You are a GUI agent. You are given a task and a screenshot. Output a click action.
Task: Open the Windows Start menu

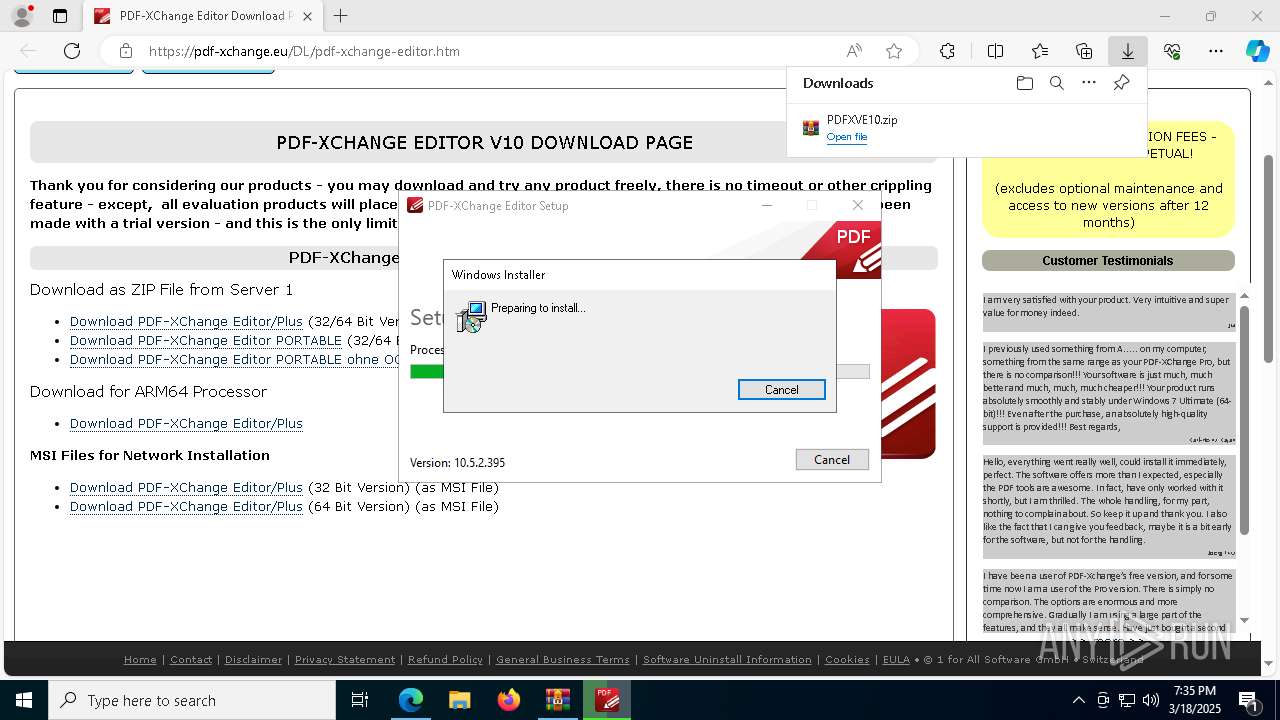click(x=24, y=700)
